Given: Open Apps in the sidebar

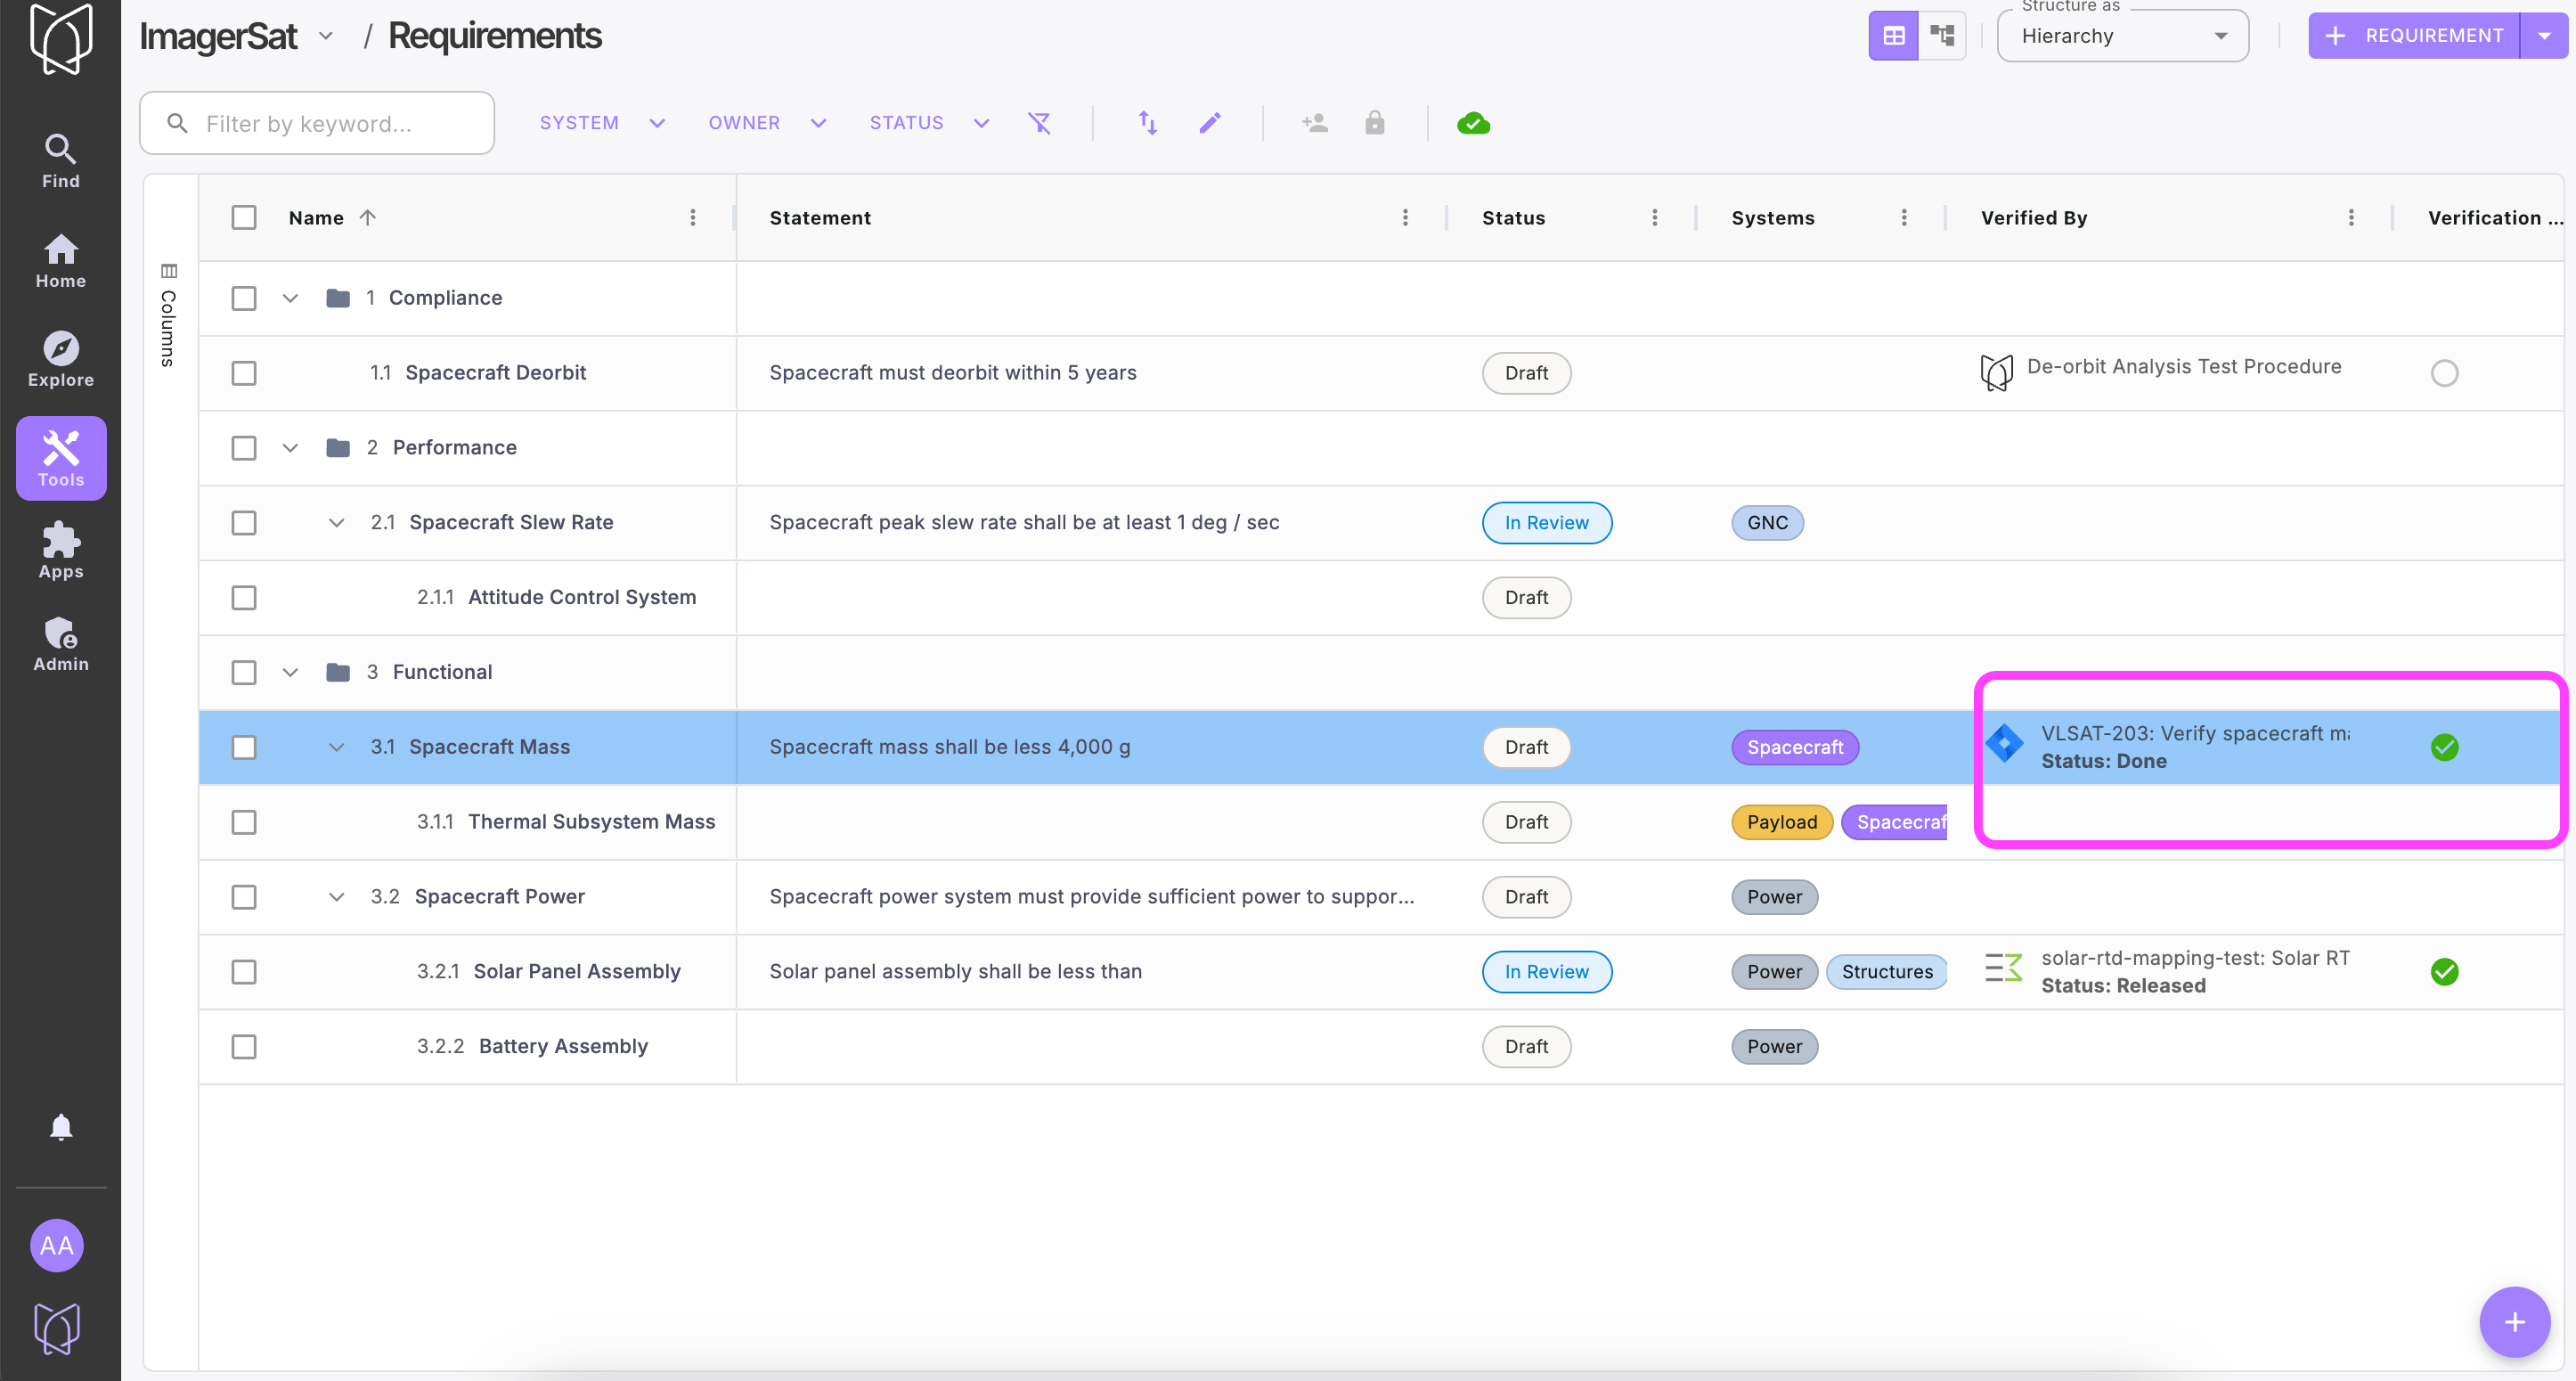Looking at the screenshot, I should coord(61,551).
